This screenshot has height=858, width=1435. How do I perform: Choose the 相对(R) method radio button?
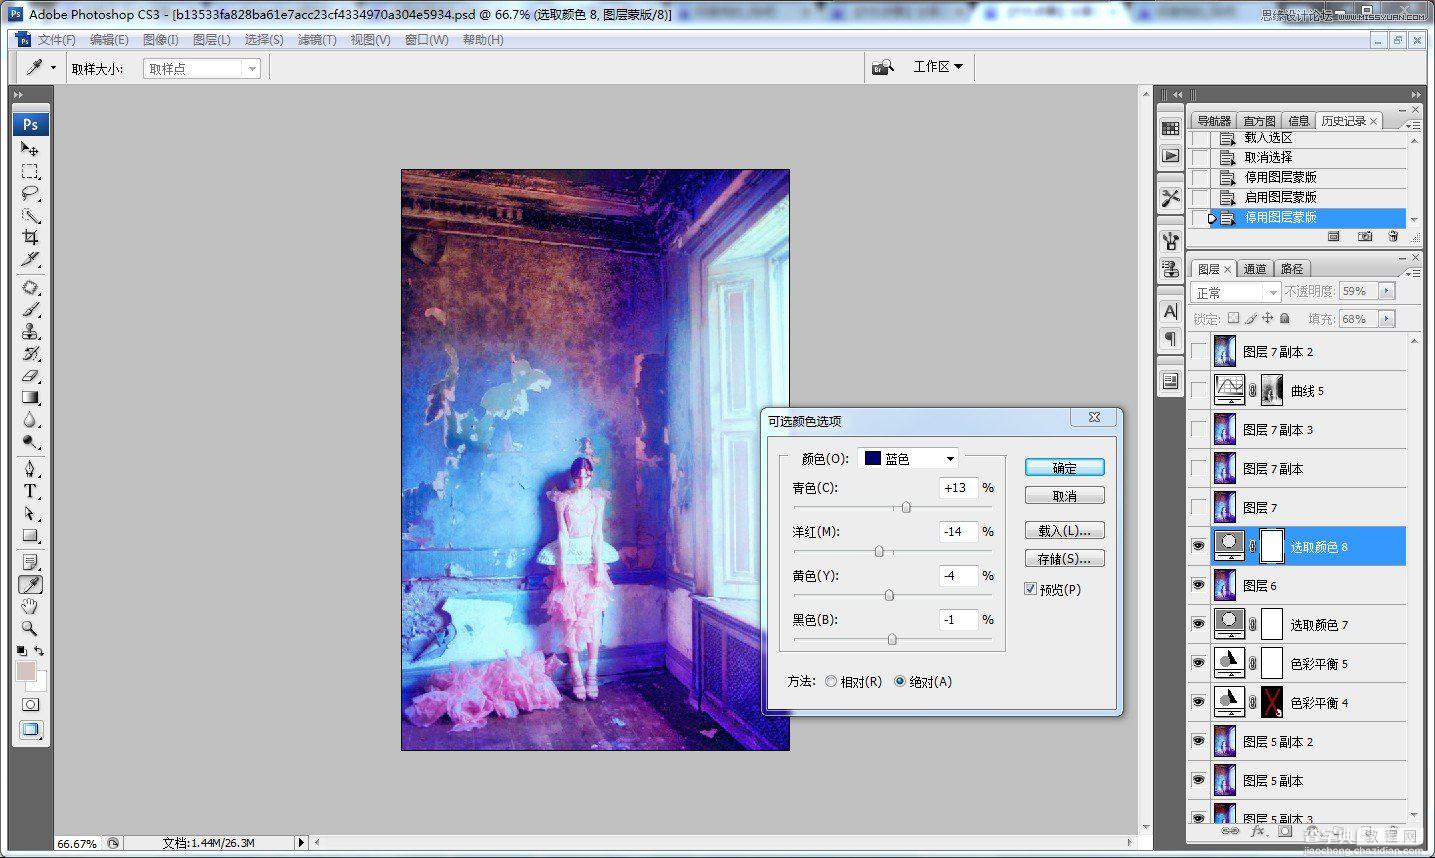(x=831, y=681)
